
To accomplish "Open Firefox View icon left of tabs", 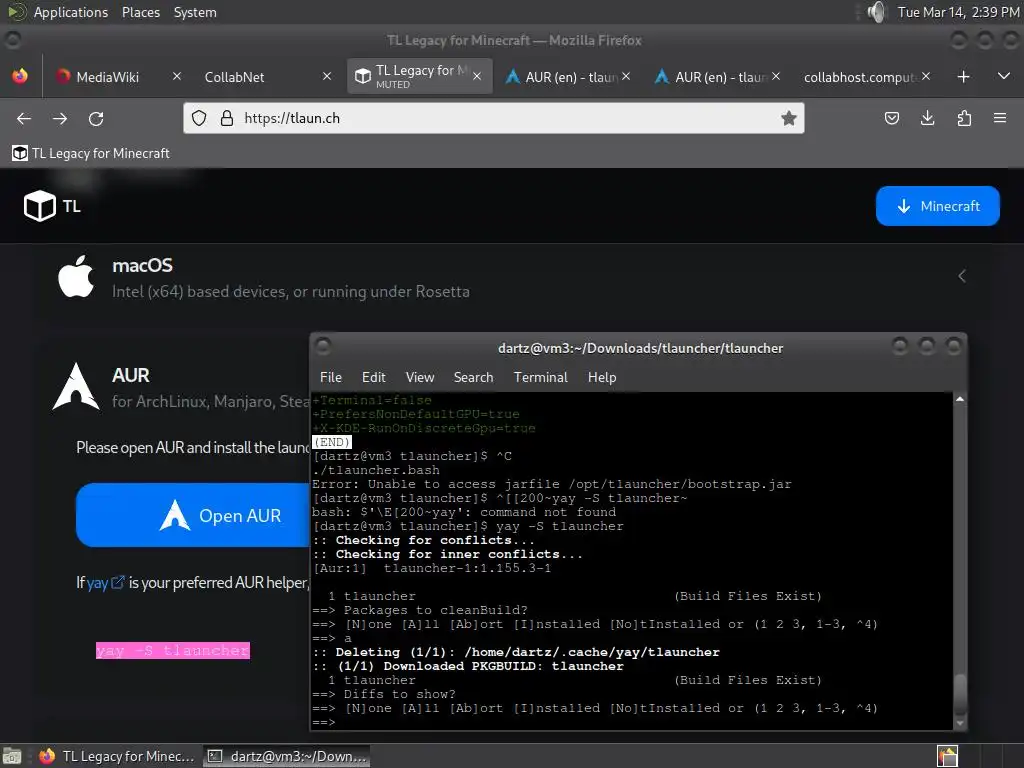I will pos(20,76).
